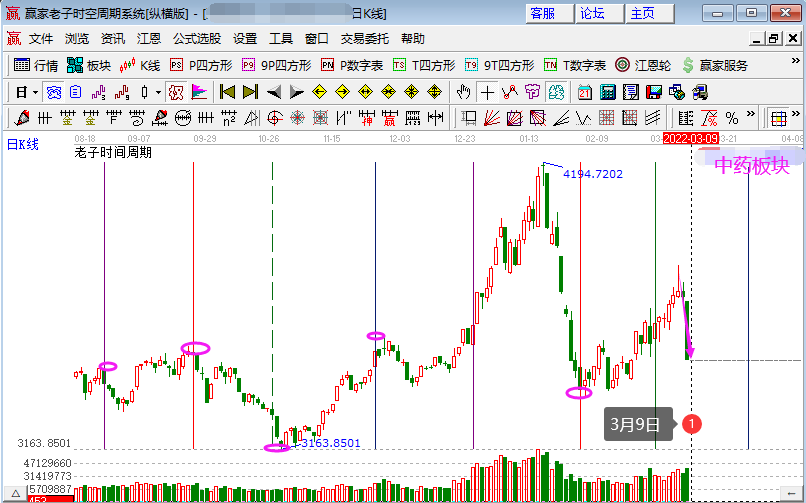Click the yellow diamond left-arrow icon
Screen dimensions: 806x503
[319, 92]
